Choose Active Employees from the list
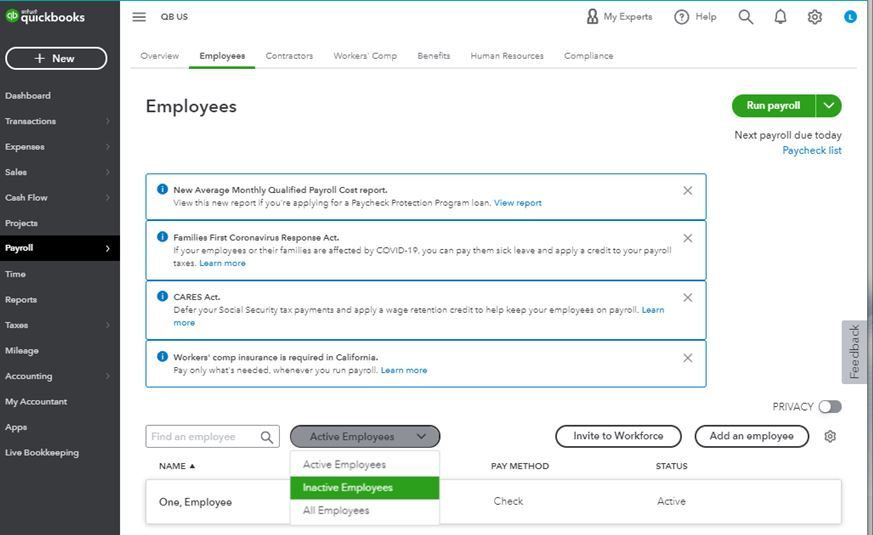 (x=365, y=464)
